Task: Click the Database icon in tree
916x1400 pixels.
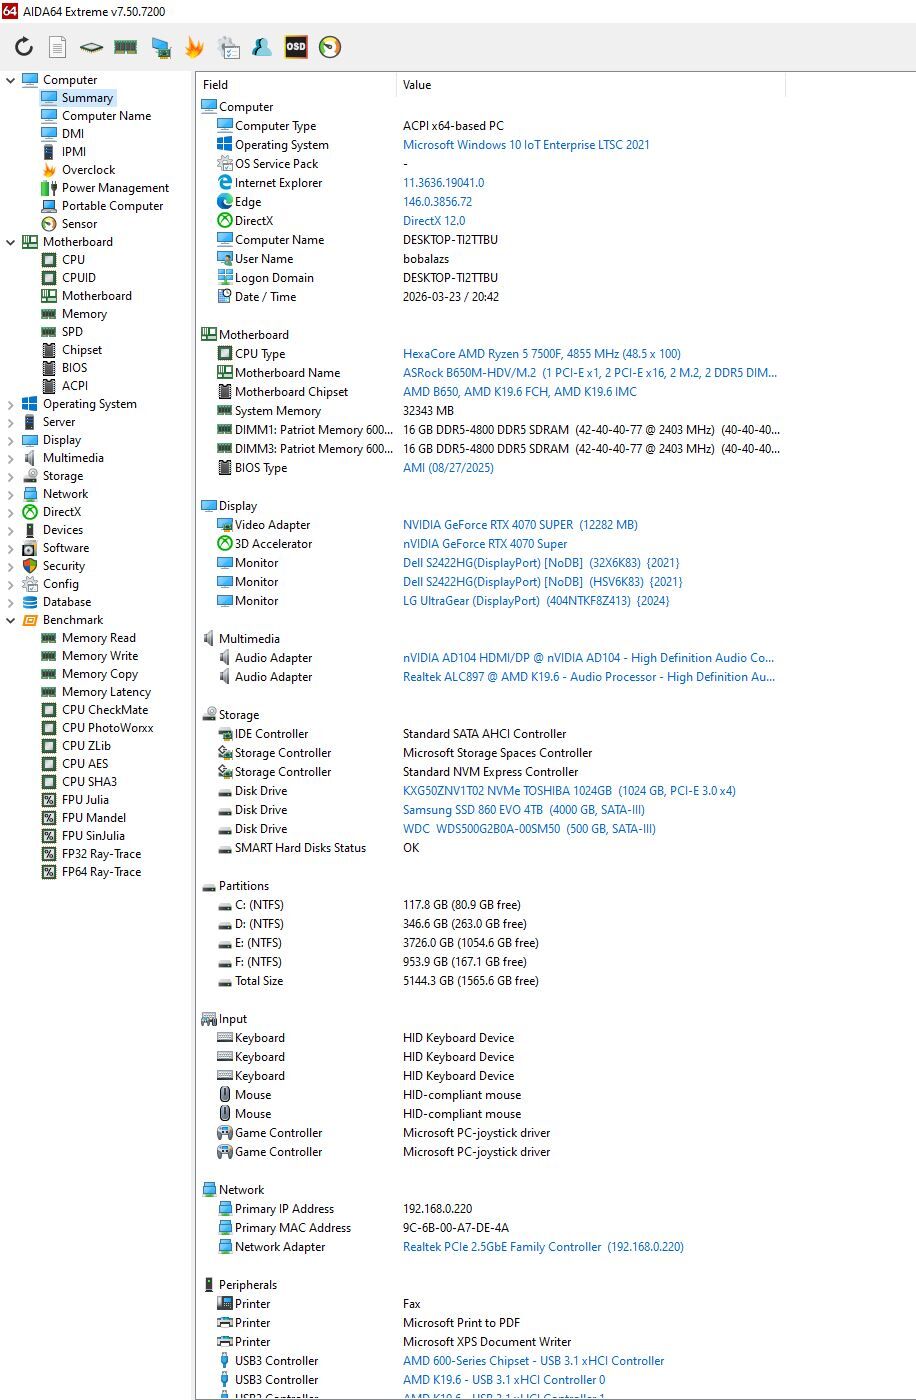Action: [30, 602]
